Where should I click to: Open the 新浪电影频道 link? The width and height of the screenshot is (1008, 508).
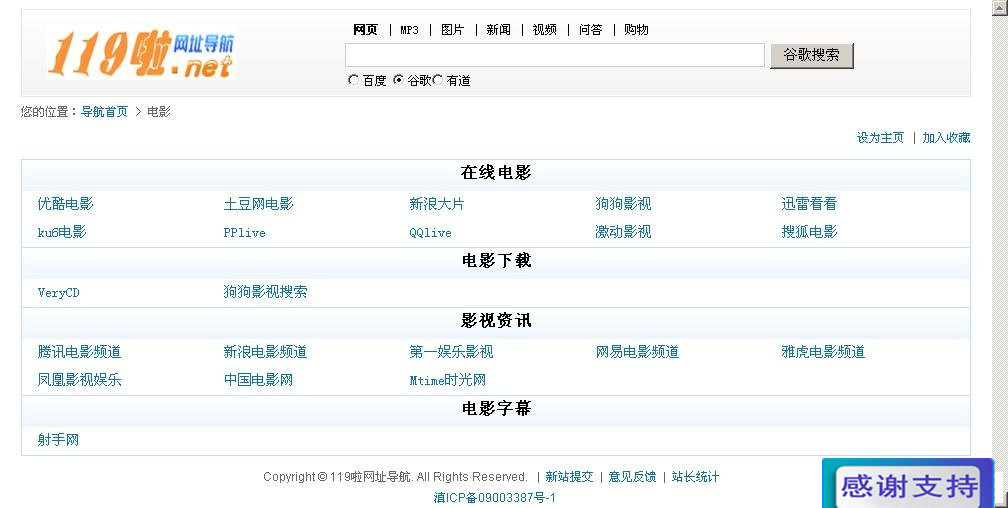pyautogui.click(x=265, y=352)
